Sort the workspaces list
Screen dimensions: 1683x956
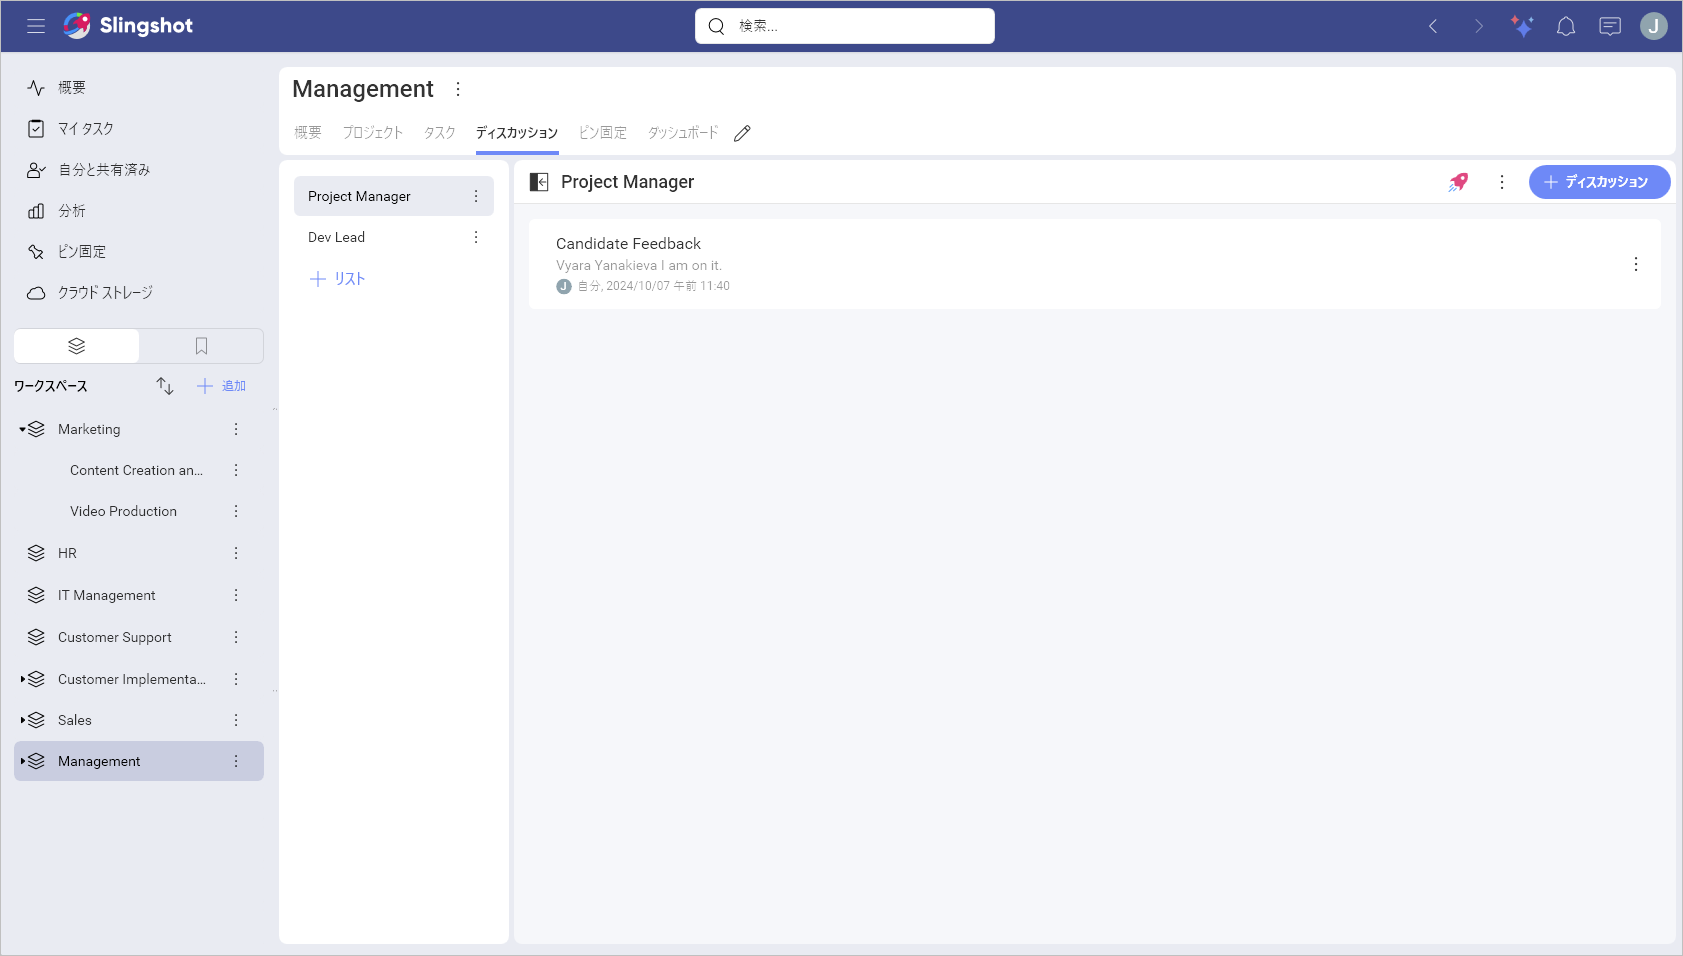(165, 386)
